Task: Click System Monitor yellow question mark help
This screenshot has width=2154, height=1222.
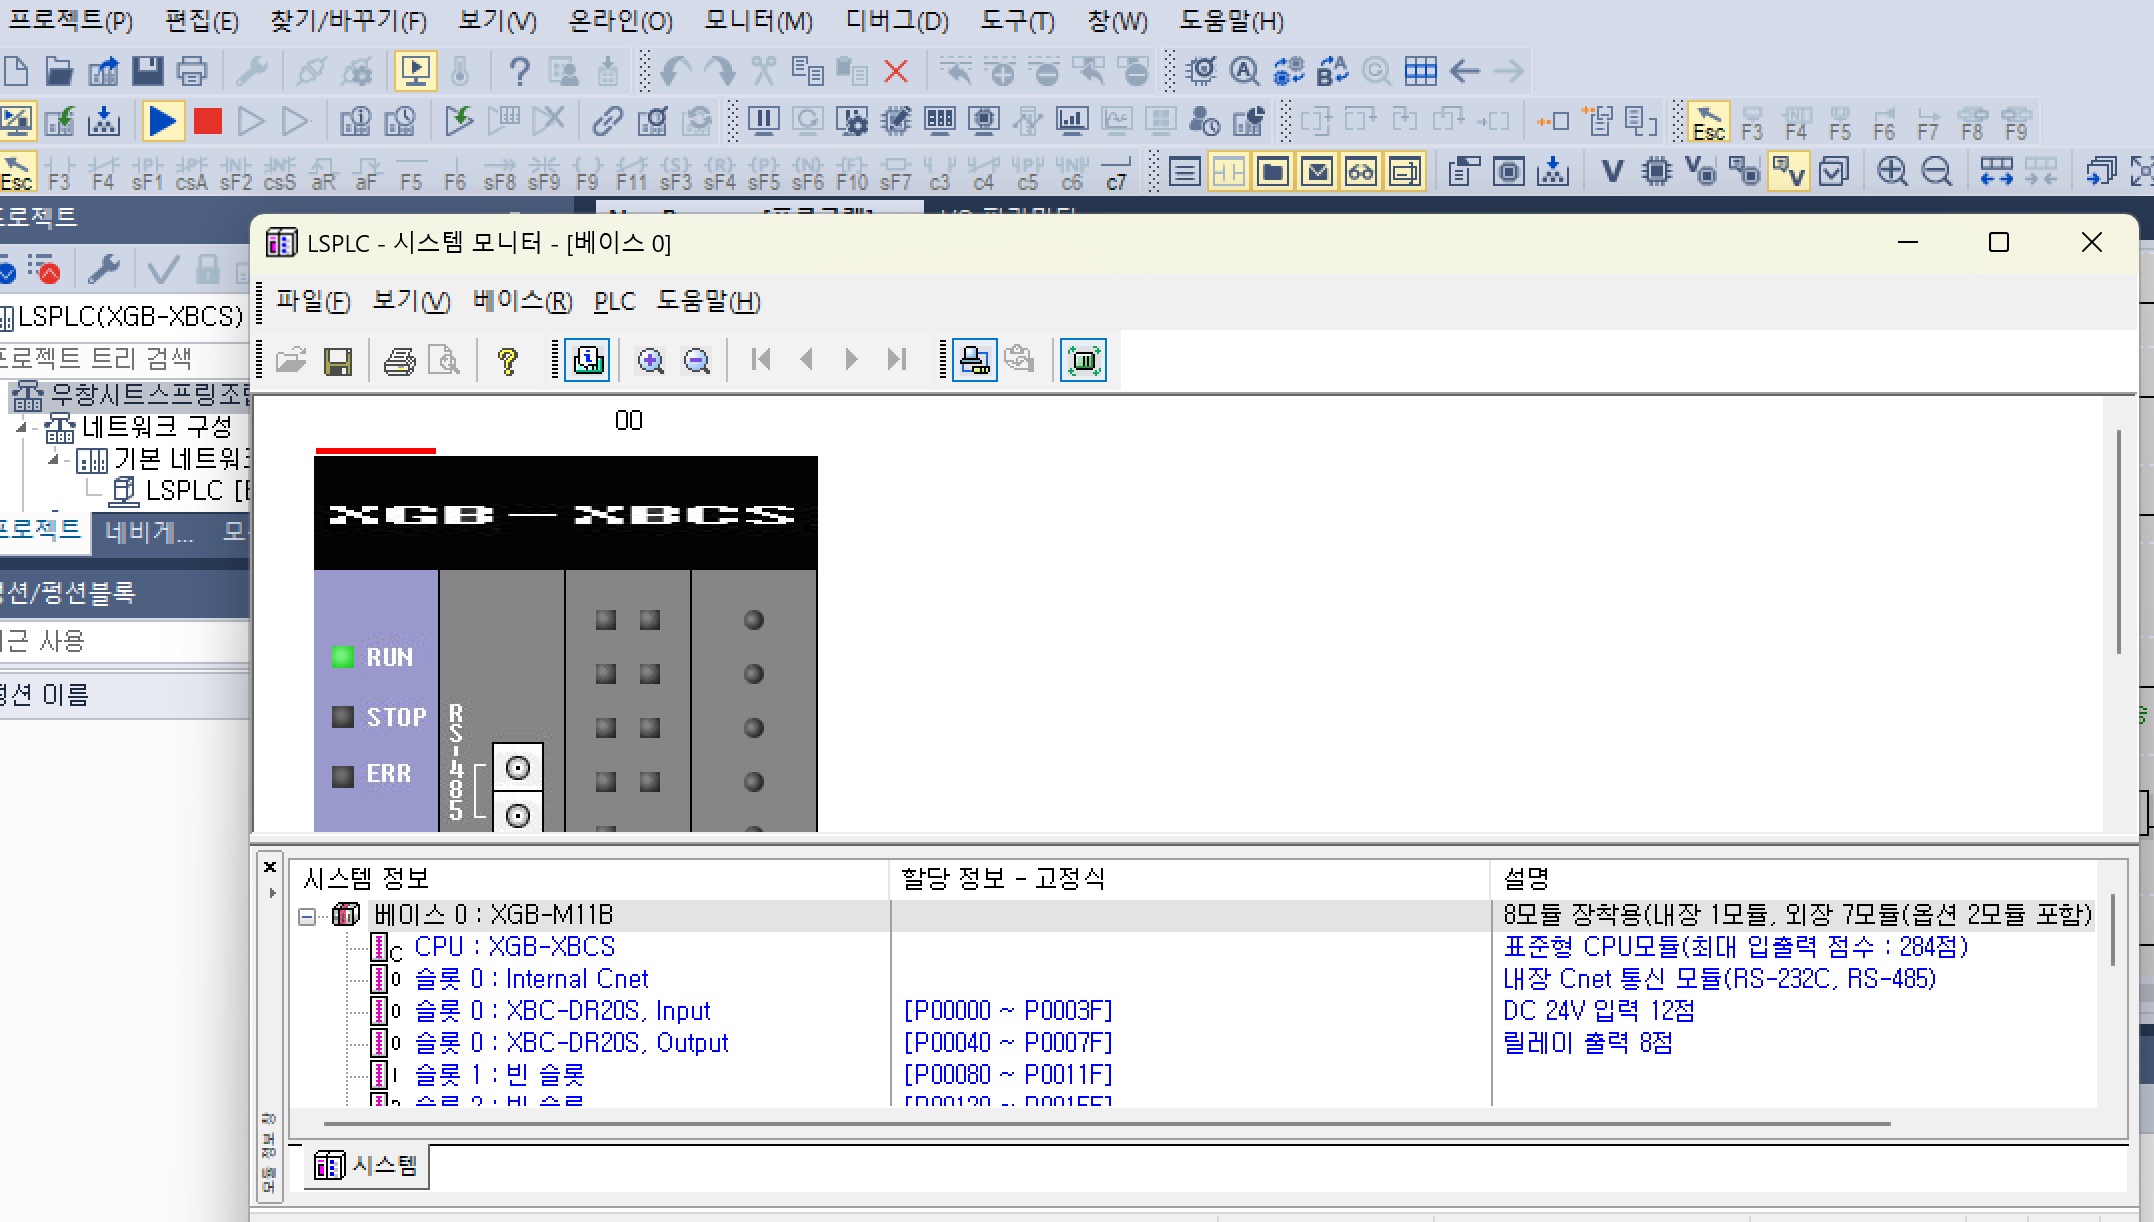Action: (508, 360)
